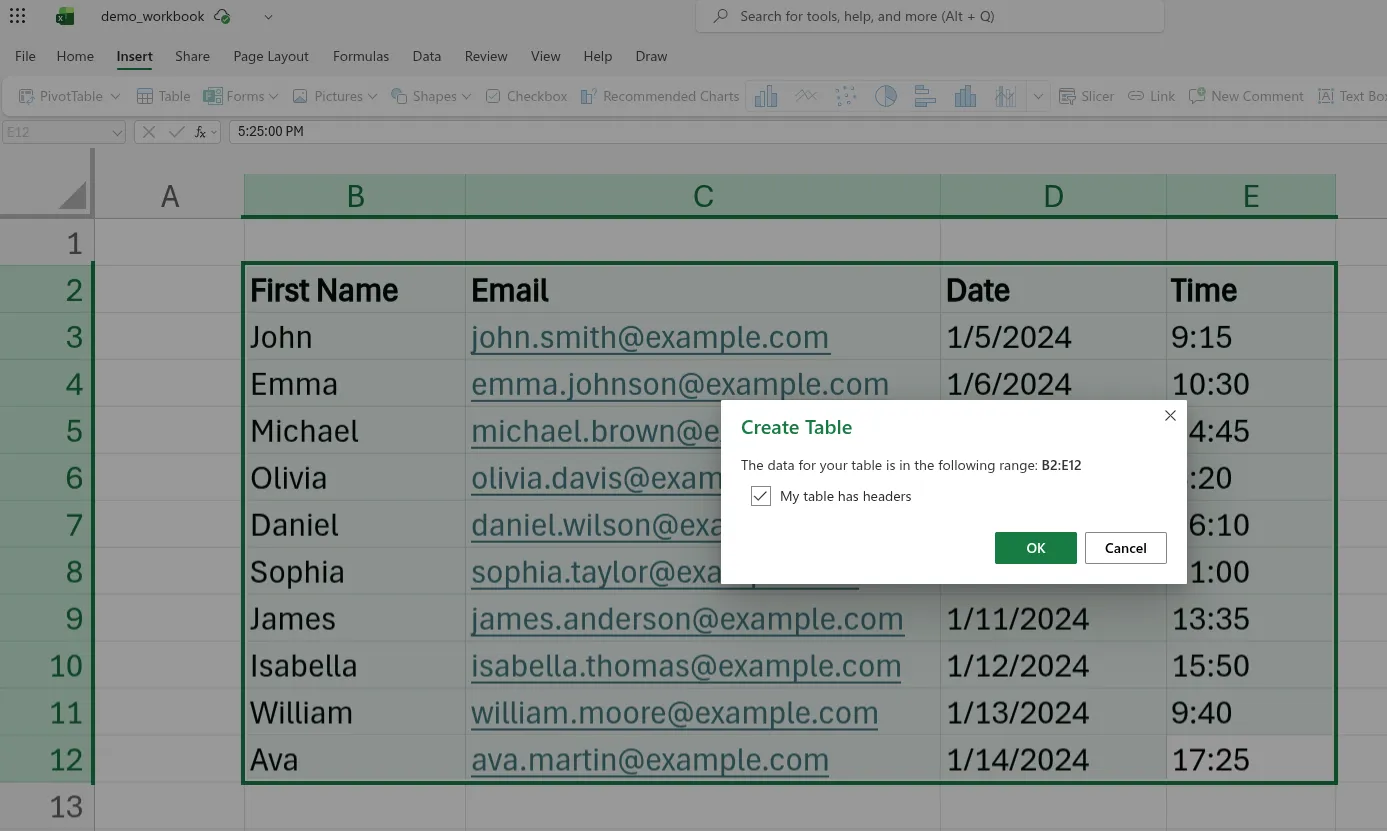The height and width of the screenshot is (831, 1387).
Task: Switch to the Formulas tab
Action: click(x=361, y=56)
